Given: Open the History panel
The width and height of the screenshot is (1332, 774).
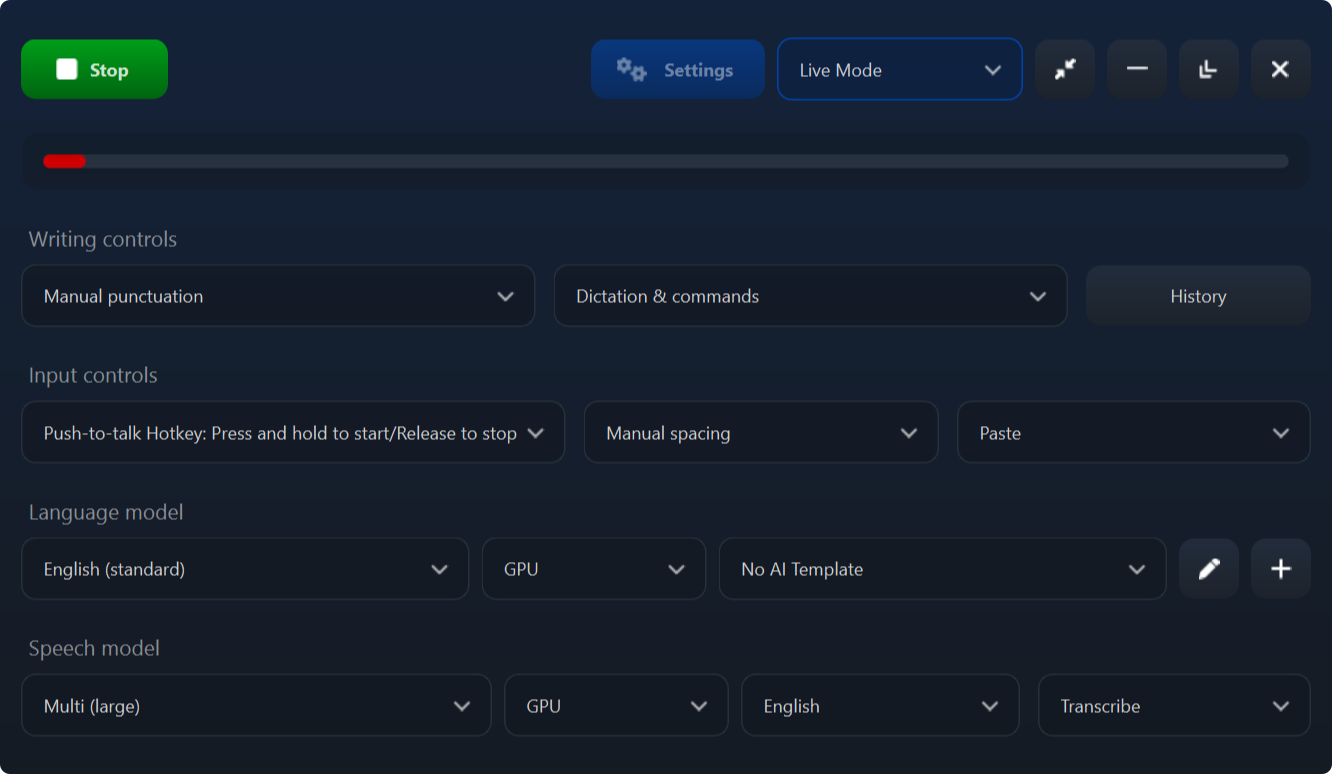Looking at the screenshot, I should [x=1197, y=296].
